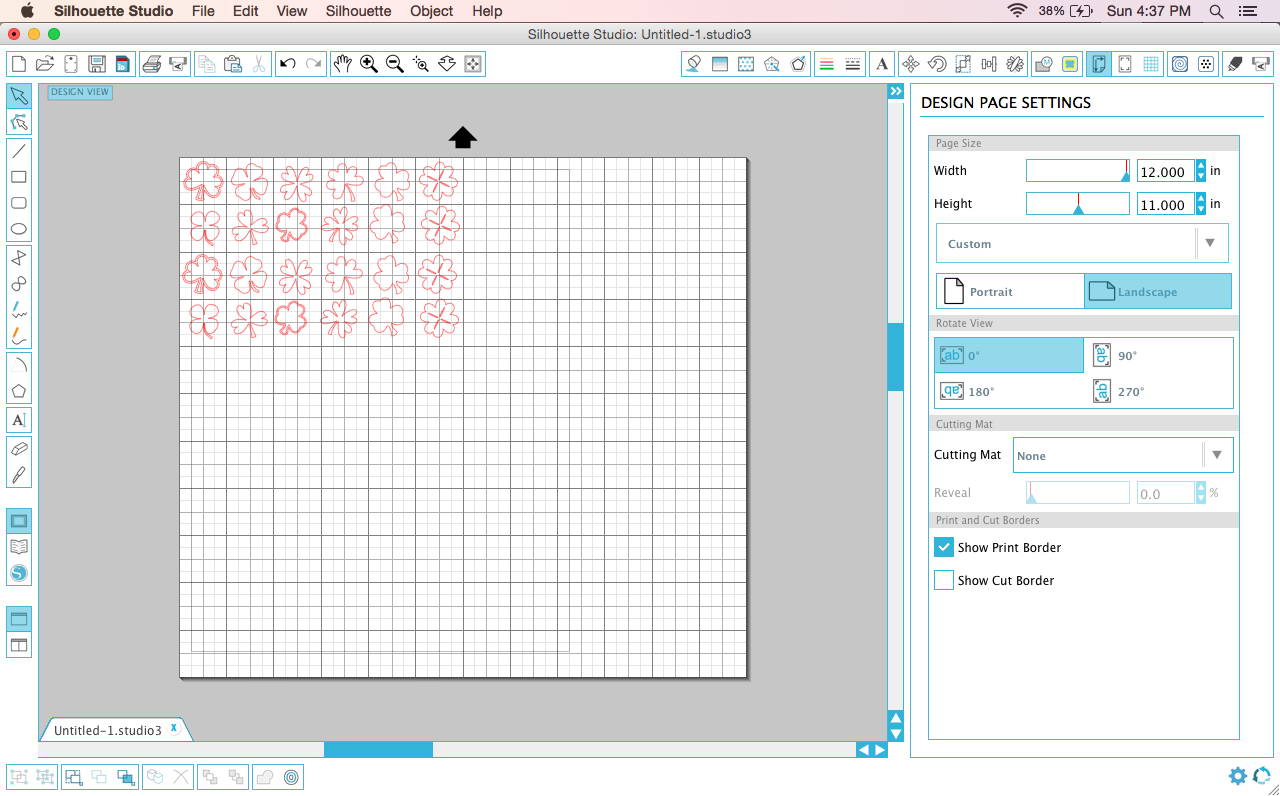This screenshot has width=1280, height=796.
Task: Save the document with the floppy disk icon
Action: pyautogui.click(x=97, y=64)
